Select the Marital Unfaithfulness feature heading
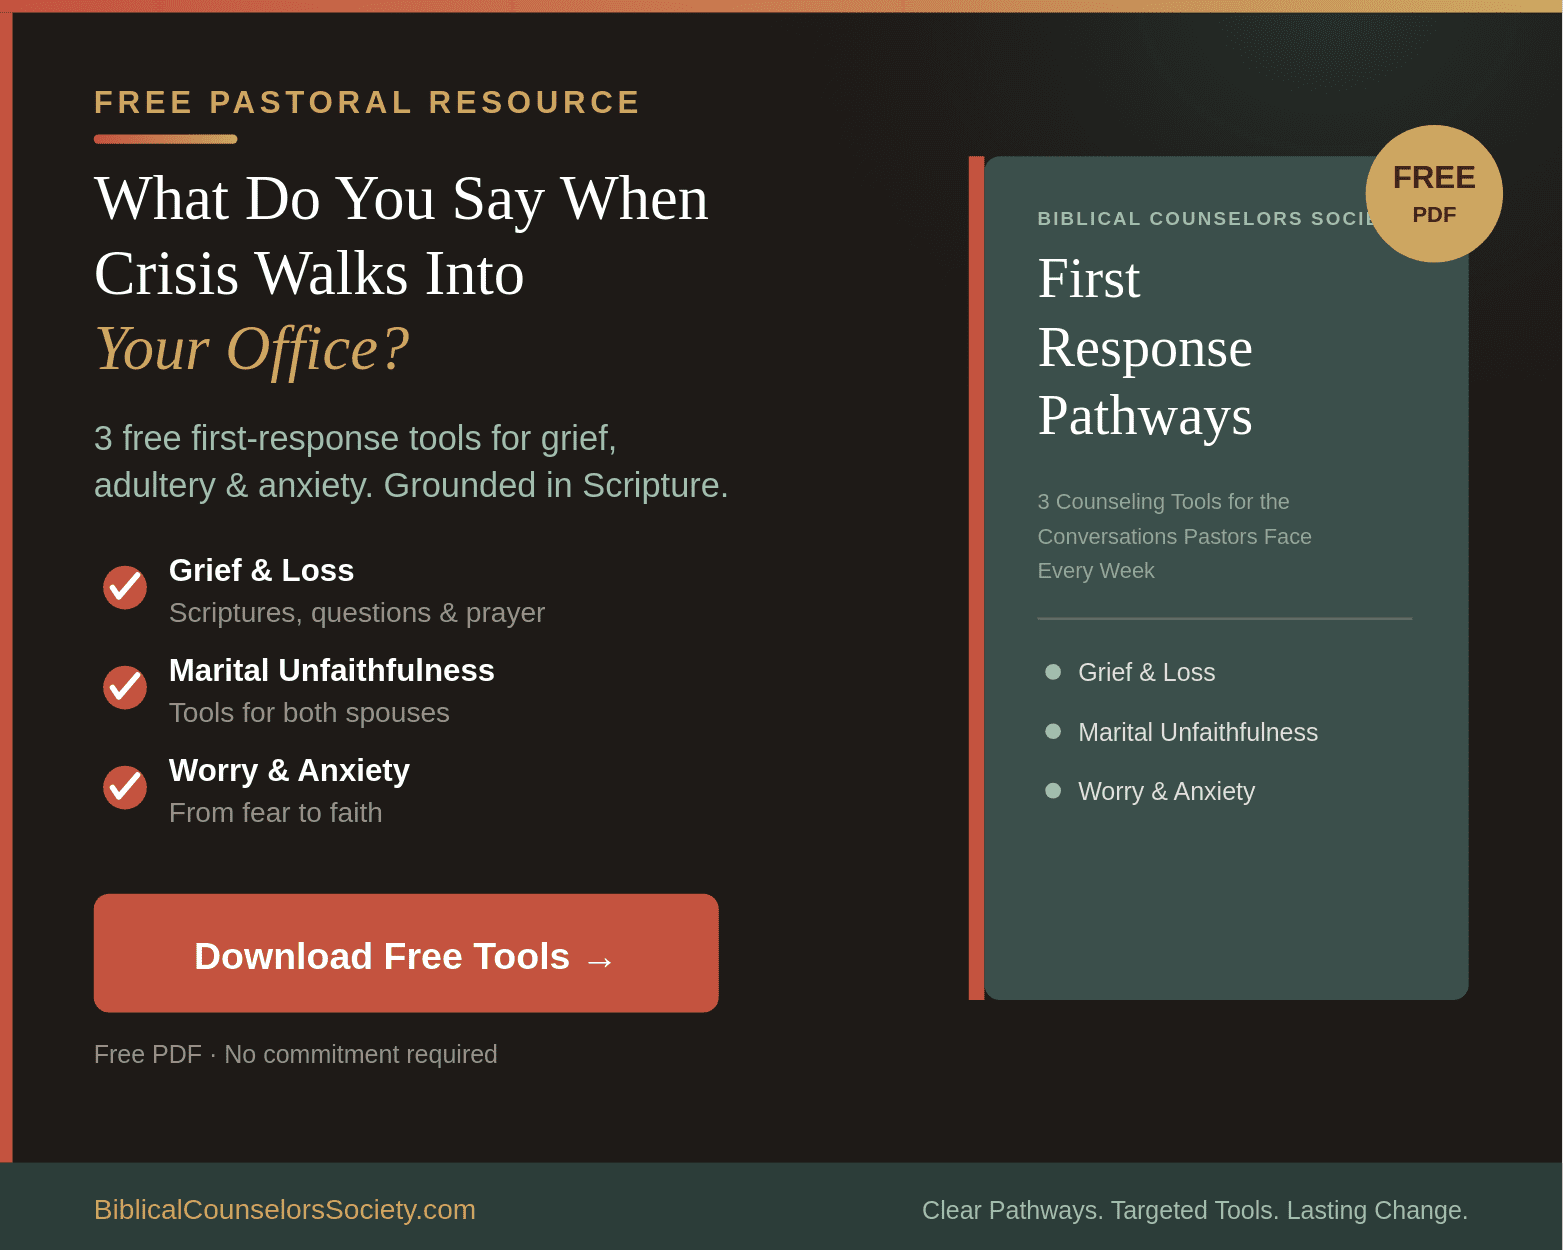 pos(331,670)
